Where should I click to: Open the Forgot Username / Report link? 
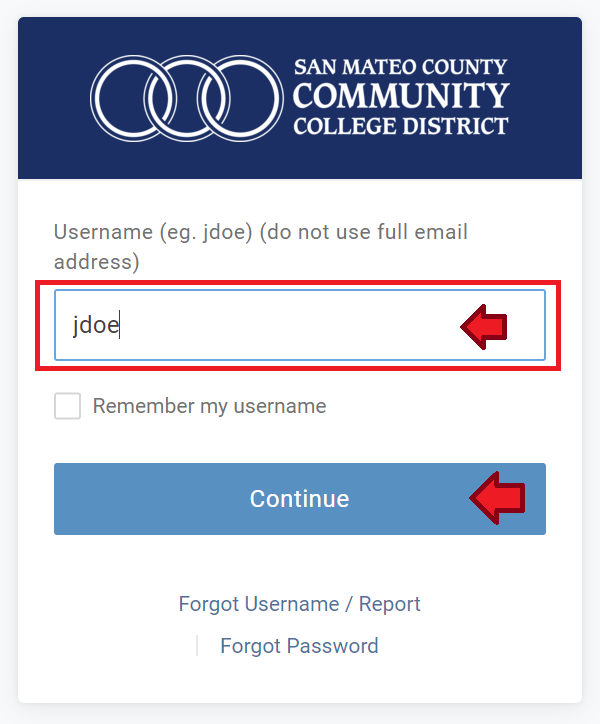tap(299, 604)
